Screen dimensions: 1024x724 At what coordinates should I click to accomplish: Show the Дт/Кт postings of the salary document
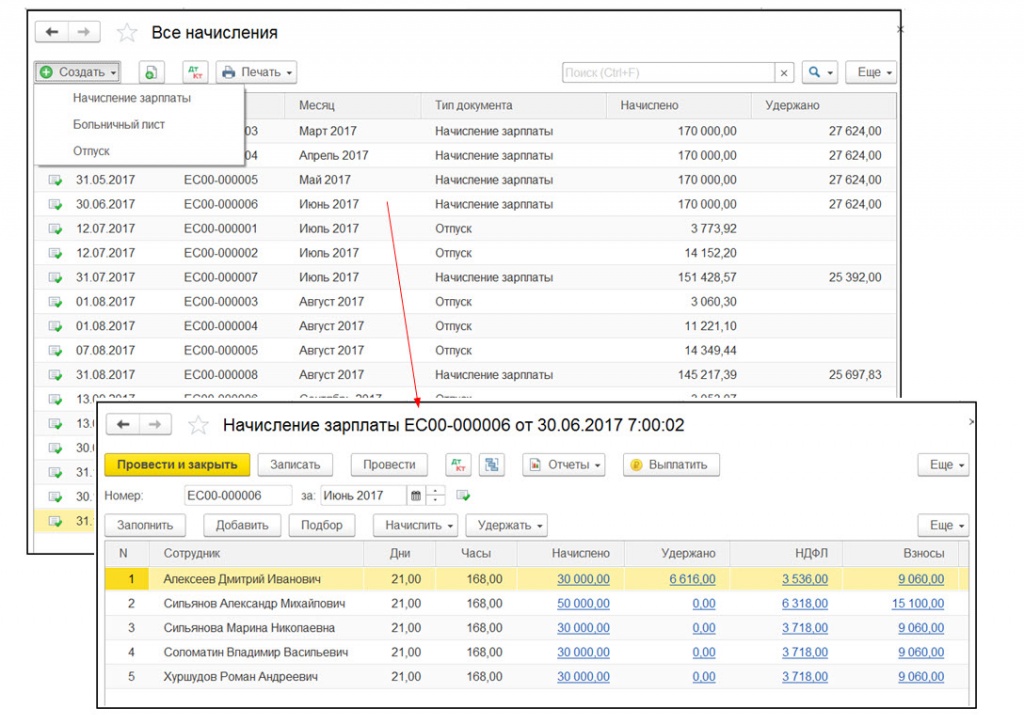click(458, 465)
